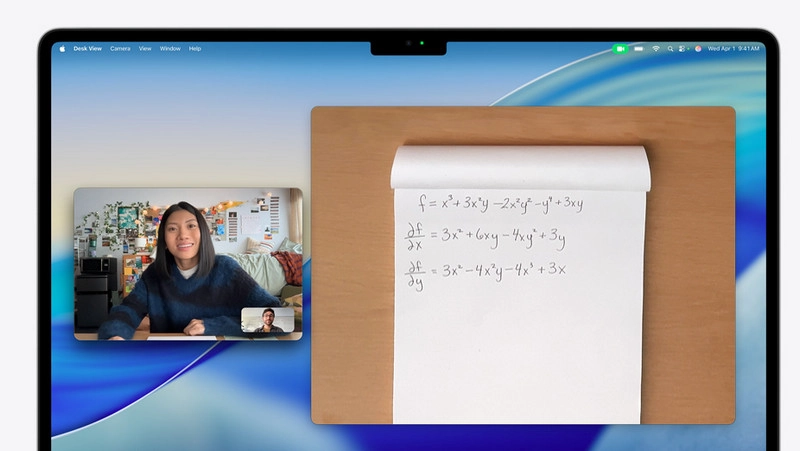Select the FaceTime call window with woman
This screenshot has height=451, width=800.
tap(188, 264)
